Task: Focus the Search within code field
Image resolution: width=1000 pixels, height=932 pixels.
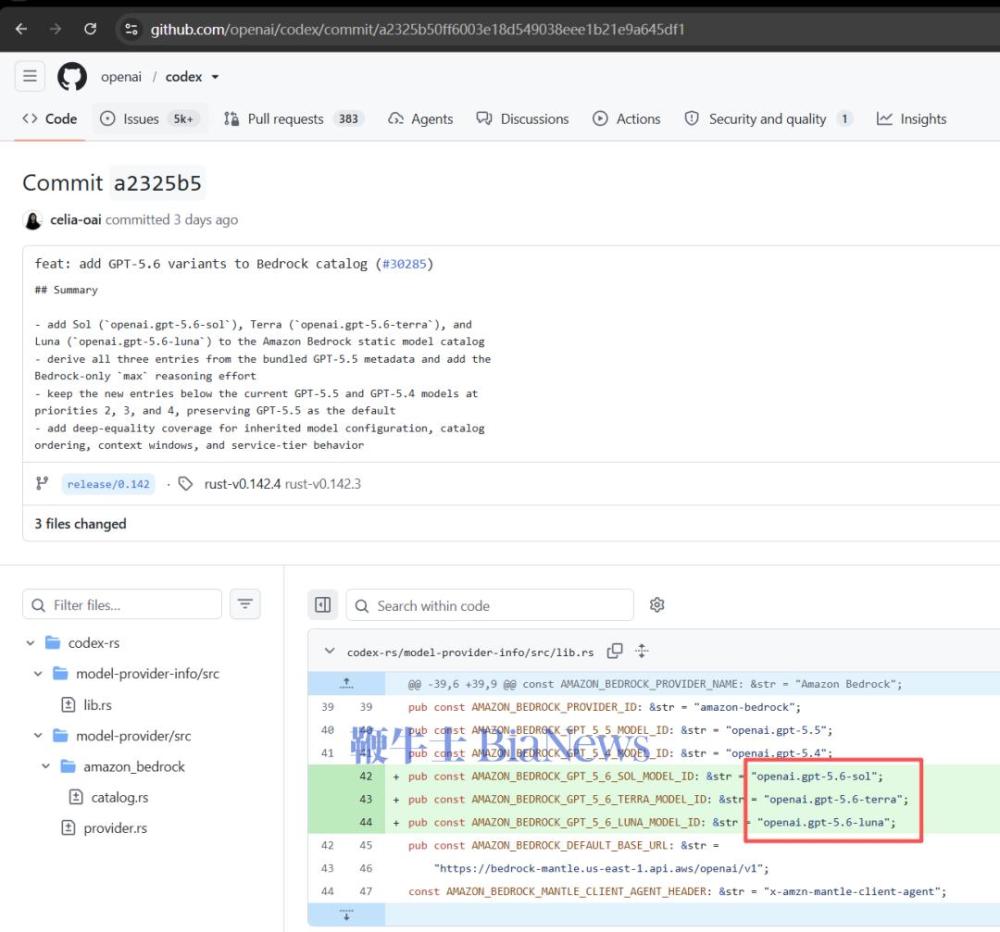Action: click(x=490, y=605)
